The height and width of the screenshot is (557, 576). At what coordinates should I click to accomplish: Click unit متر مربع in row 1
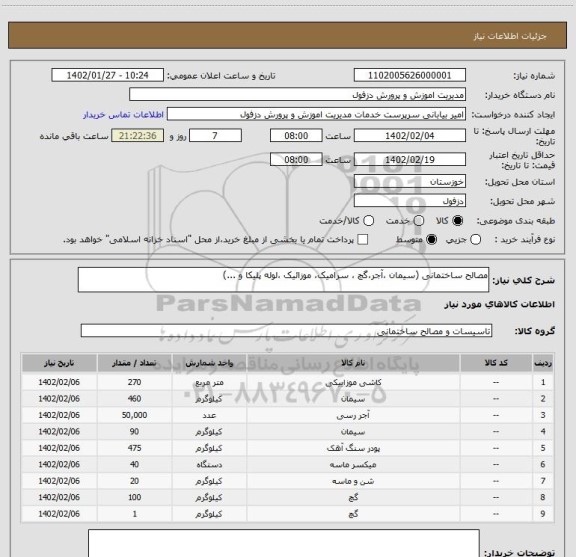click(209, 382)
